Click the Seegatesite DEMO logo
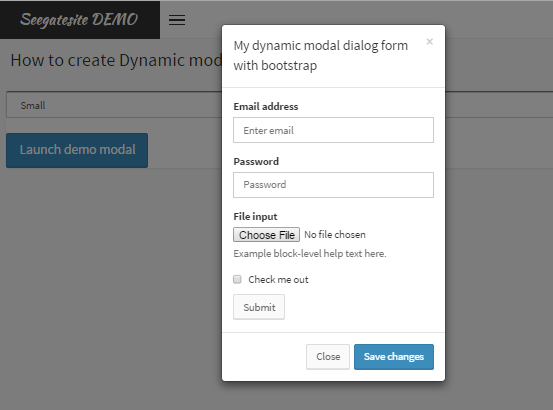Image resolution: width=553 pixels, height=410 pixels. (79, 19)
